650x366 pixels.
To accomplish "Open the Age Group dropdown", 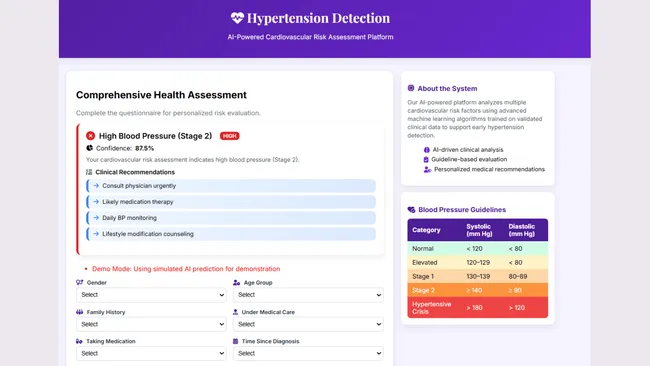I will point(308,295).
